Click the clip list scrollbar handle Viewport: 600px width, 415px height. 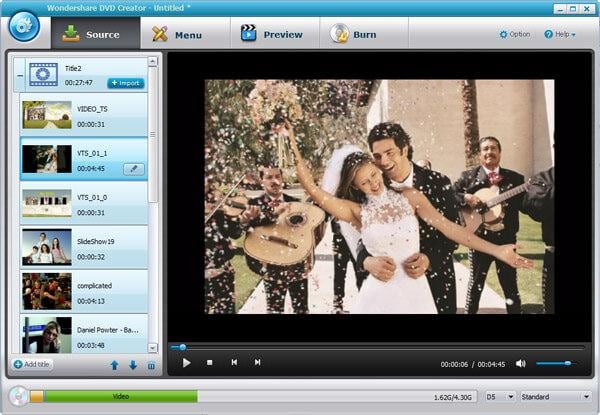153,135
